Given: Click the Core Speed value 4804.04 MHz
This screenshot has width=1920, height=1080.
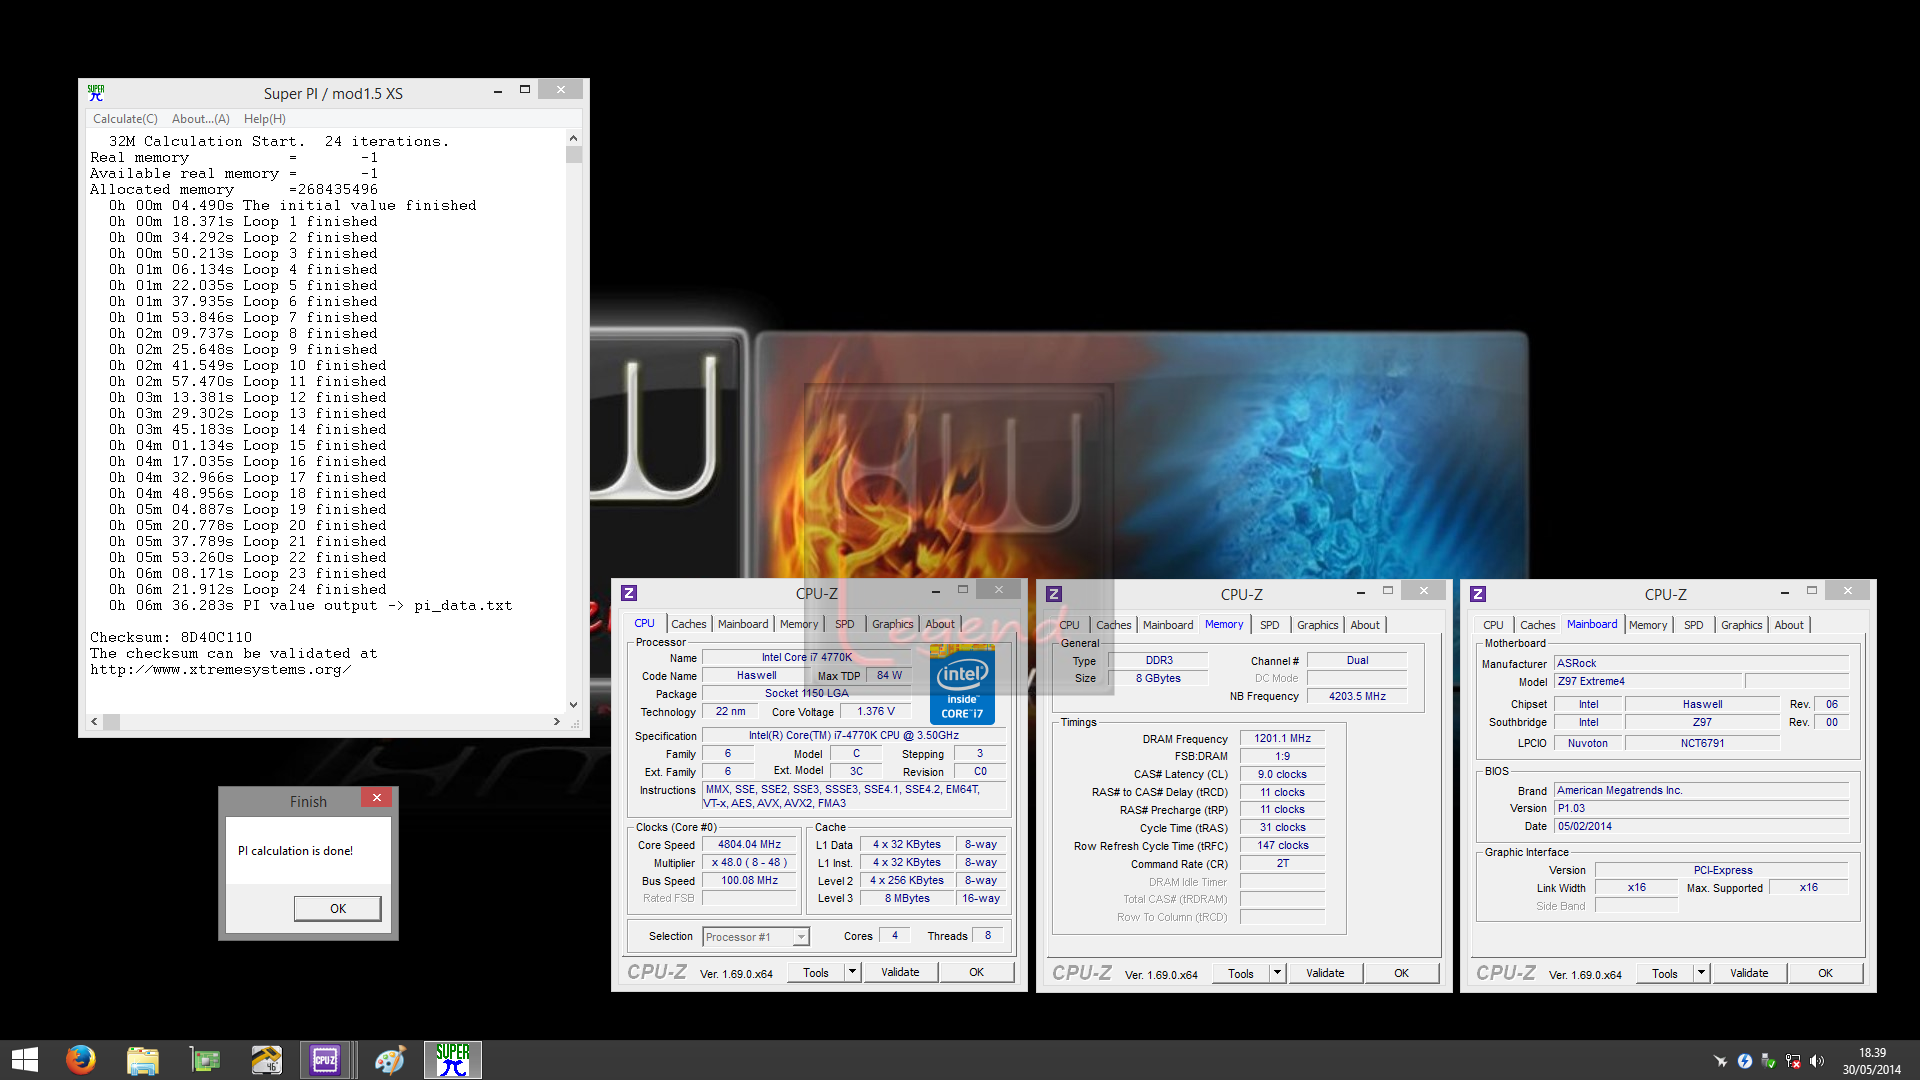Looking at the screenshot, I should click(749, 845).
